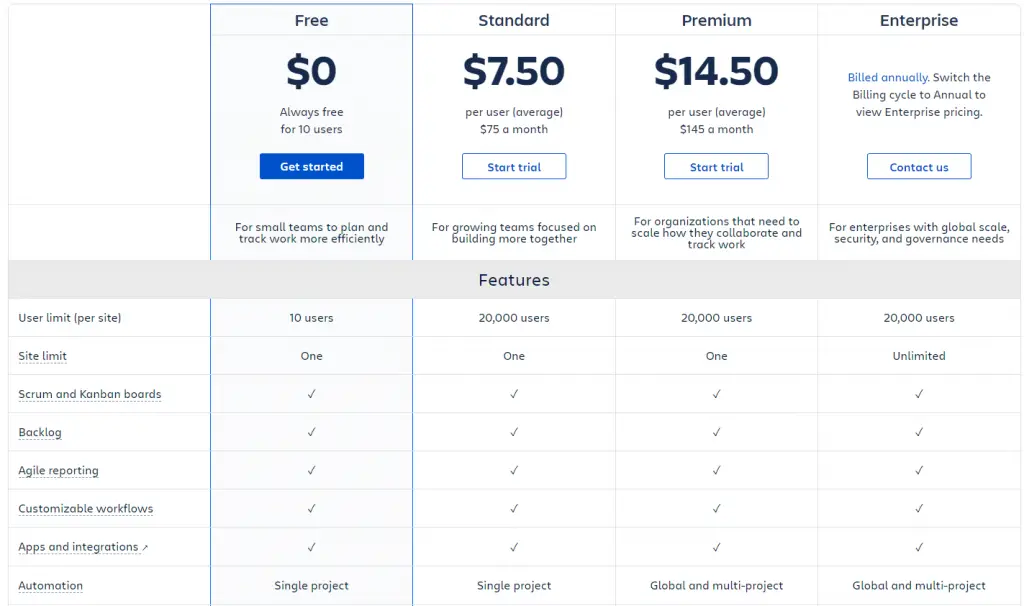Click the Get started button
Viewport: 1024px width, 606px height.
312,167
